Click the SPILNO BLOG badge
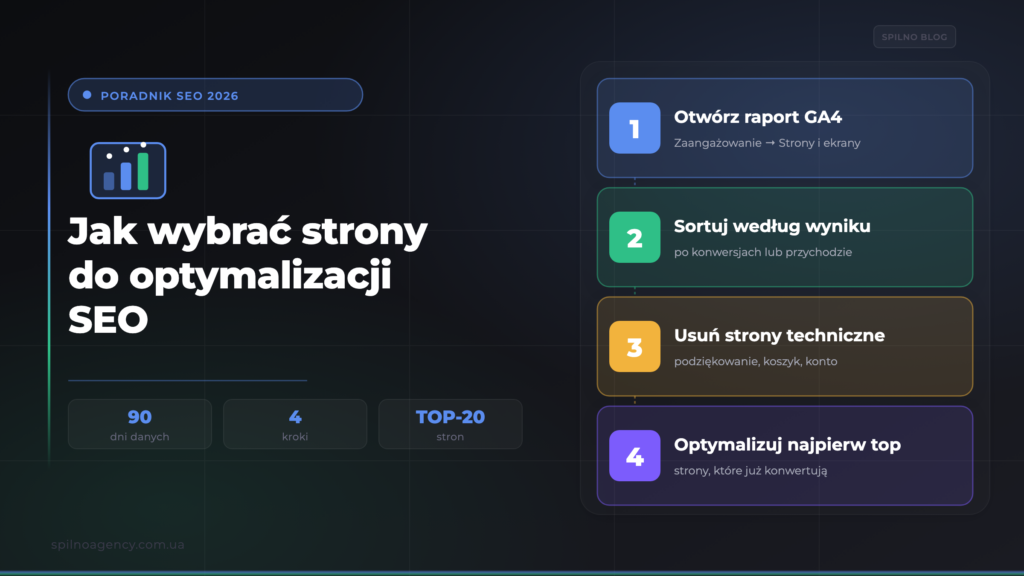Screen dimensions: 1024x576 click(914, 37)
